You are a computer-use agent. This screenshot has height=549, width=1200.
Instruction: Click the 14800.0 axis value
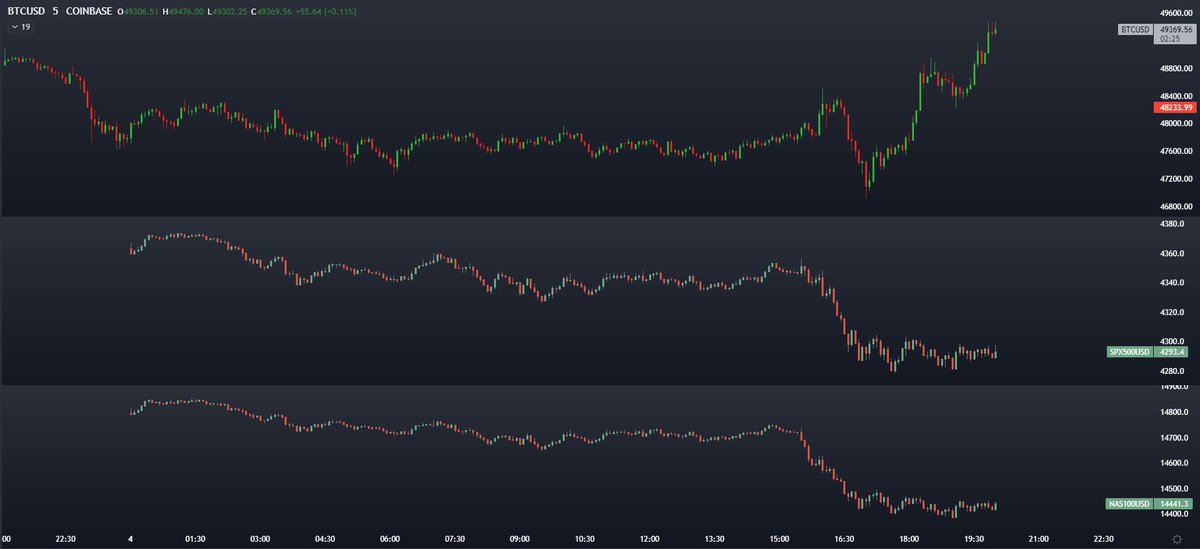pos(1174,412)
